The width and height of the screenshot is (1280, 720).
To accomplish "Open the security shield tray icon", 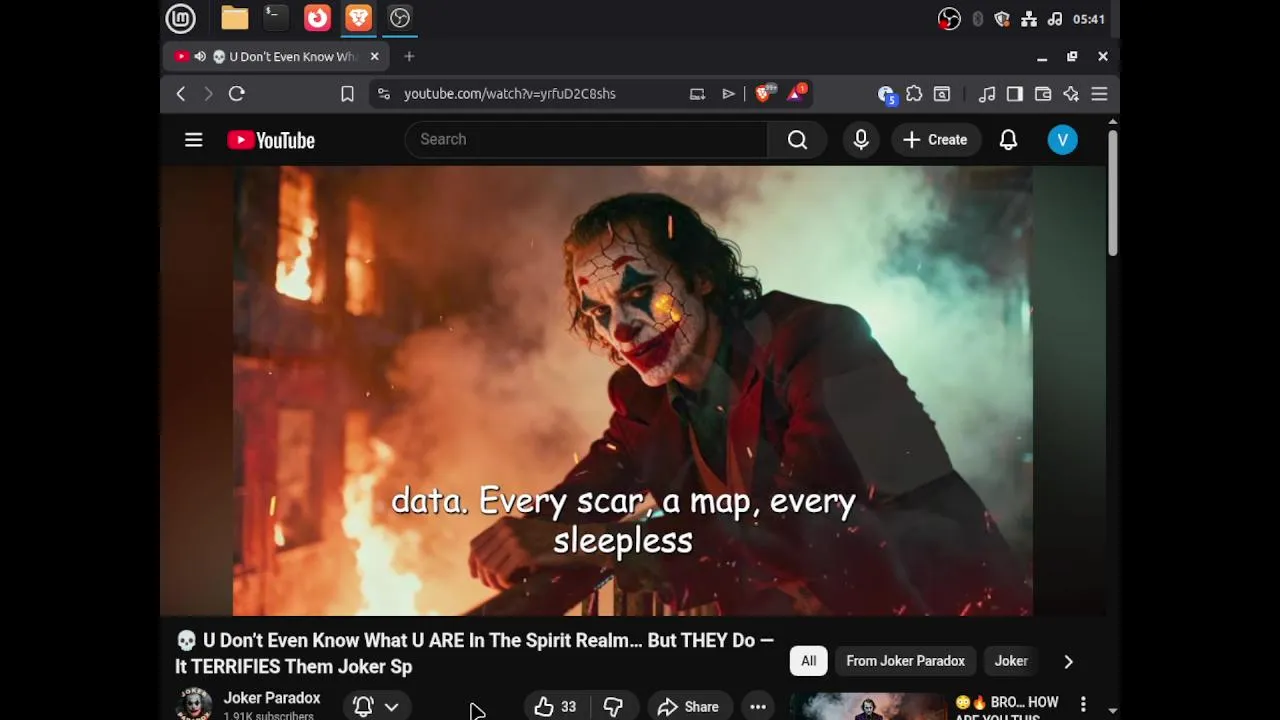I will coord(1002,19).
